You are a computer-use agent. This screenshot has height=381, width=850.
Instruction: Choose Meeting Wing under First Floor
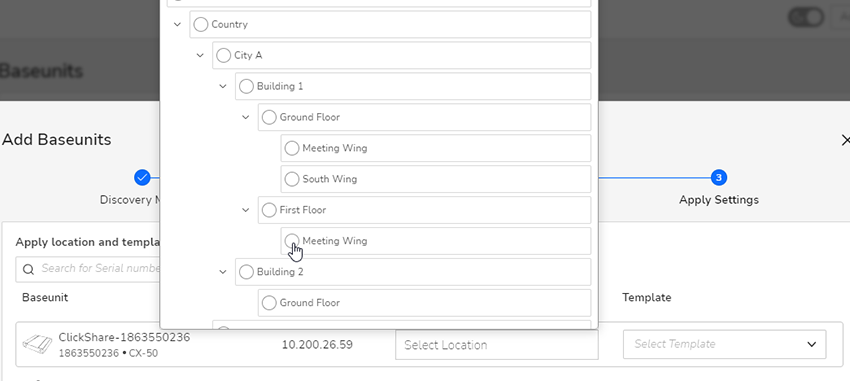pos(292,241)
